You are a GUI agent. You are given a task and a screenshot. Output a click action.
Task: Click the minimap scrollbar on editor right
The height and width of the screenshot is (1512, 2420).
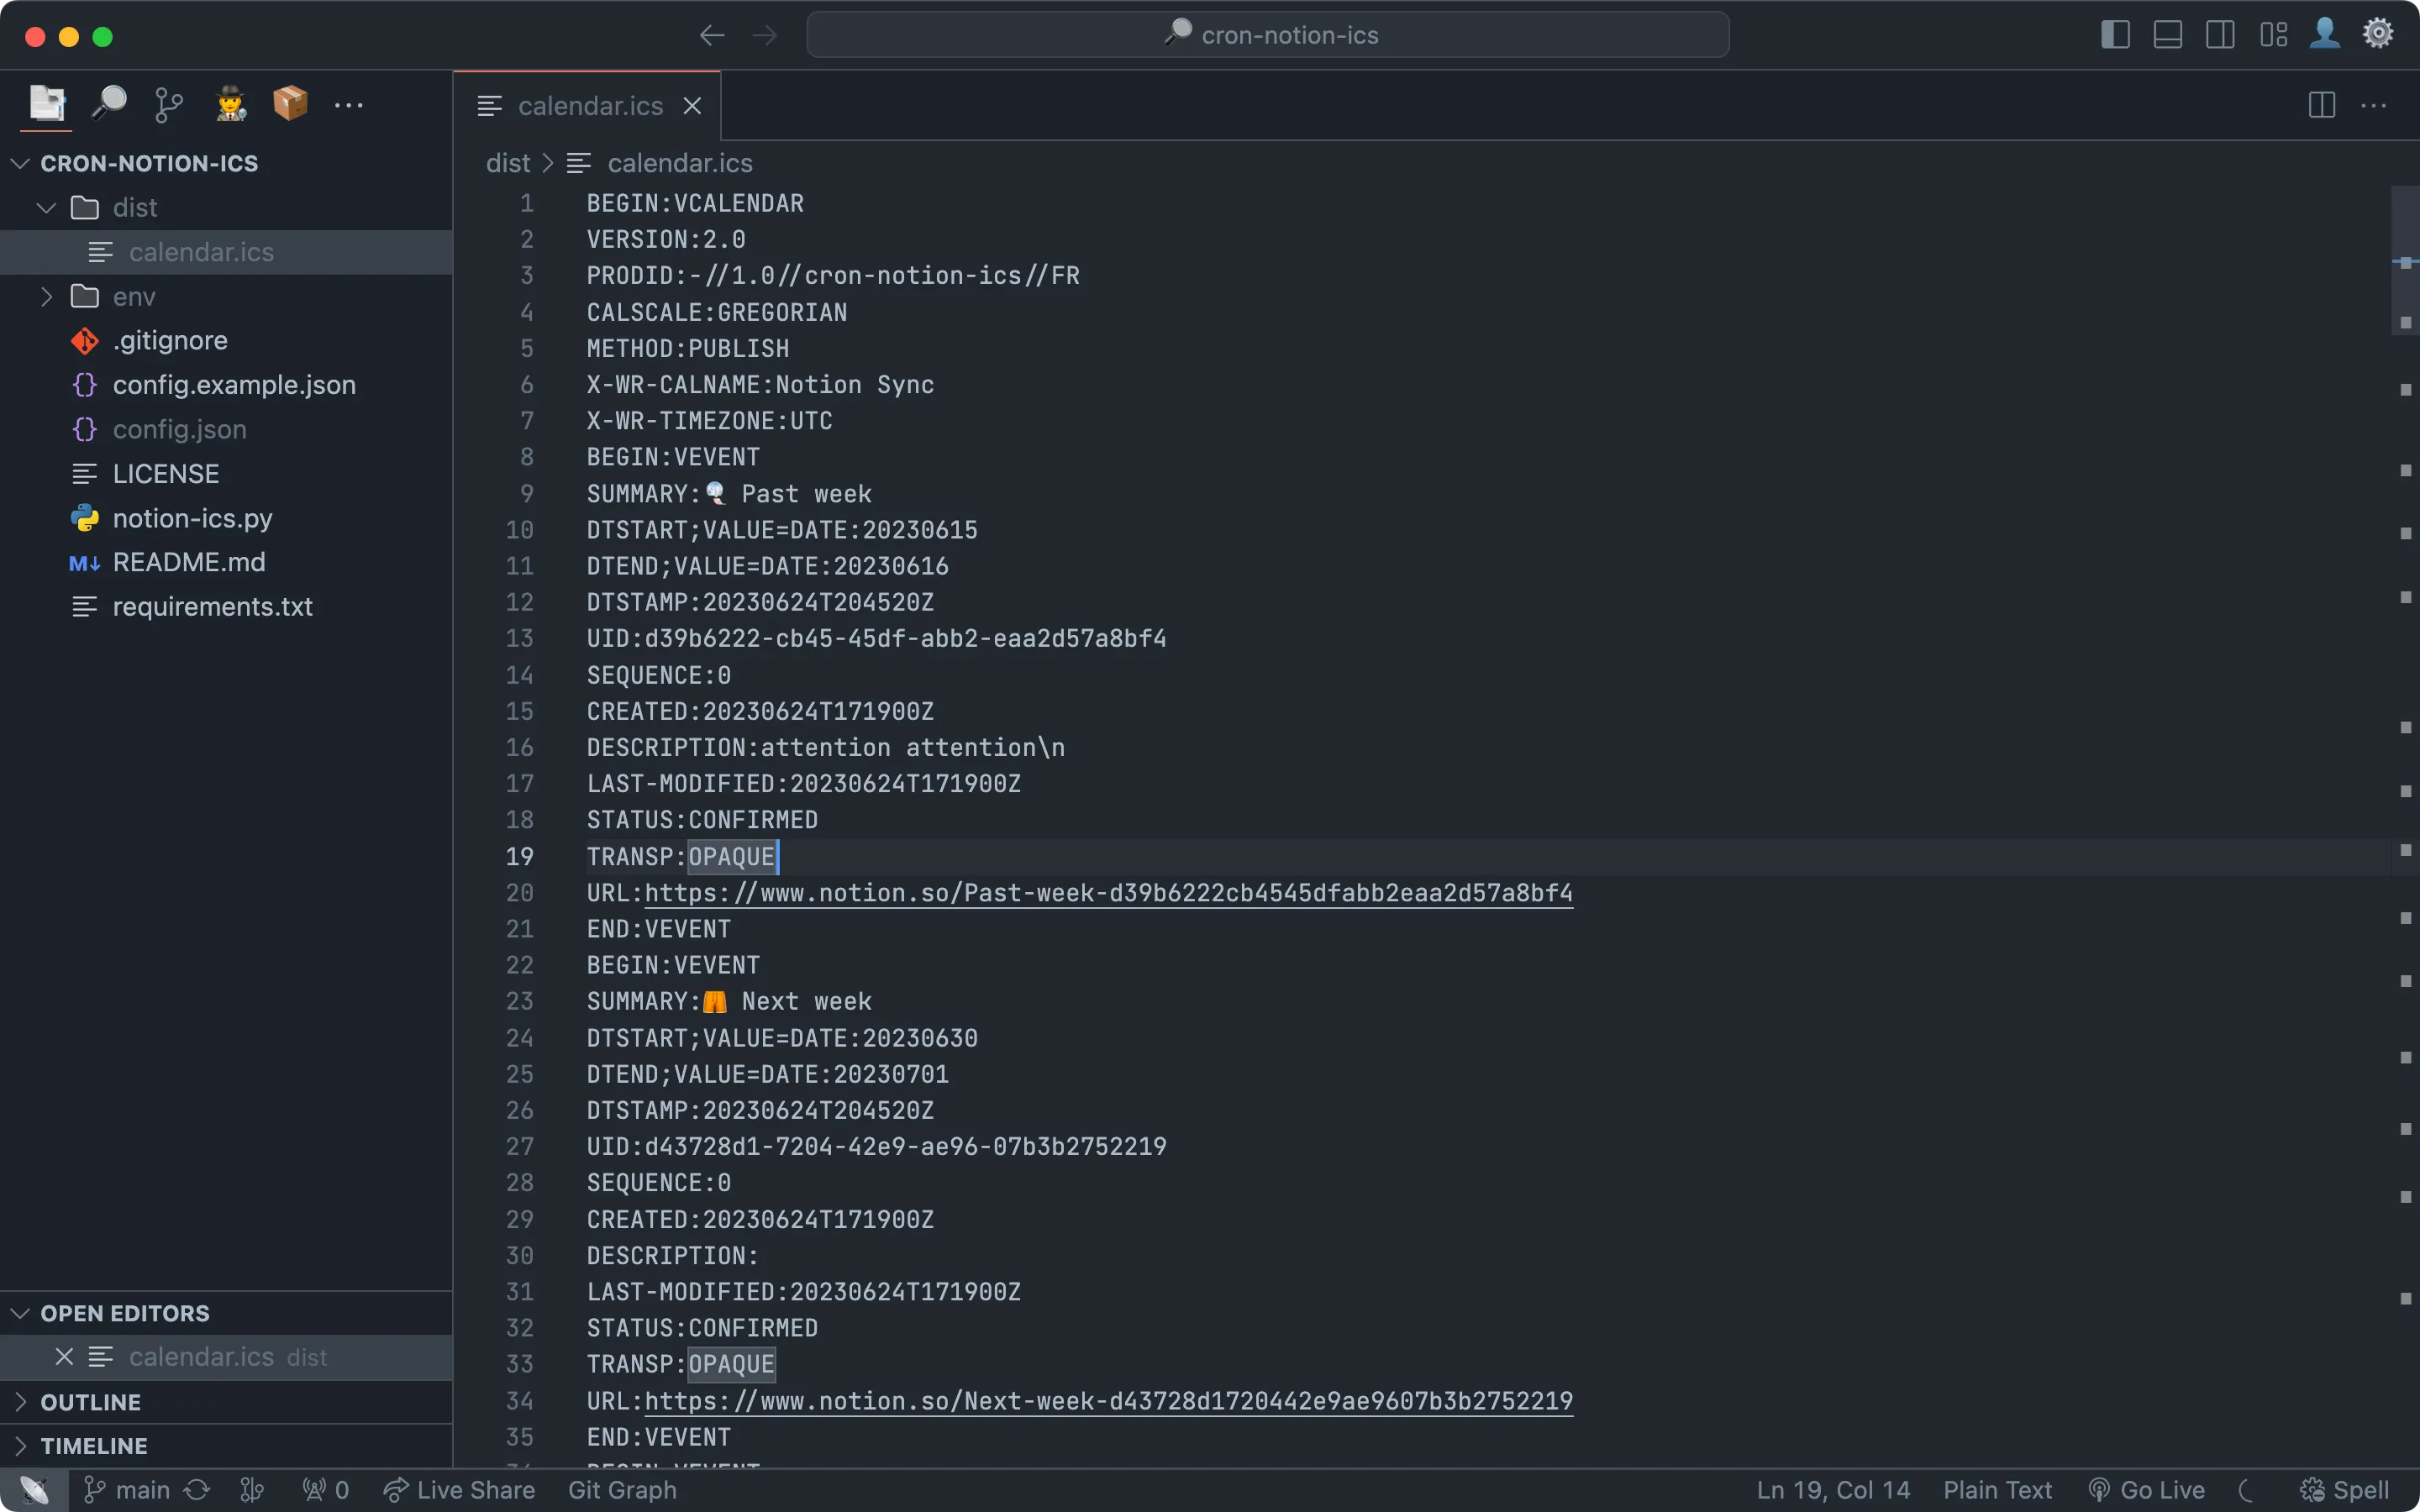[x=2405, y=260]
